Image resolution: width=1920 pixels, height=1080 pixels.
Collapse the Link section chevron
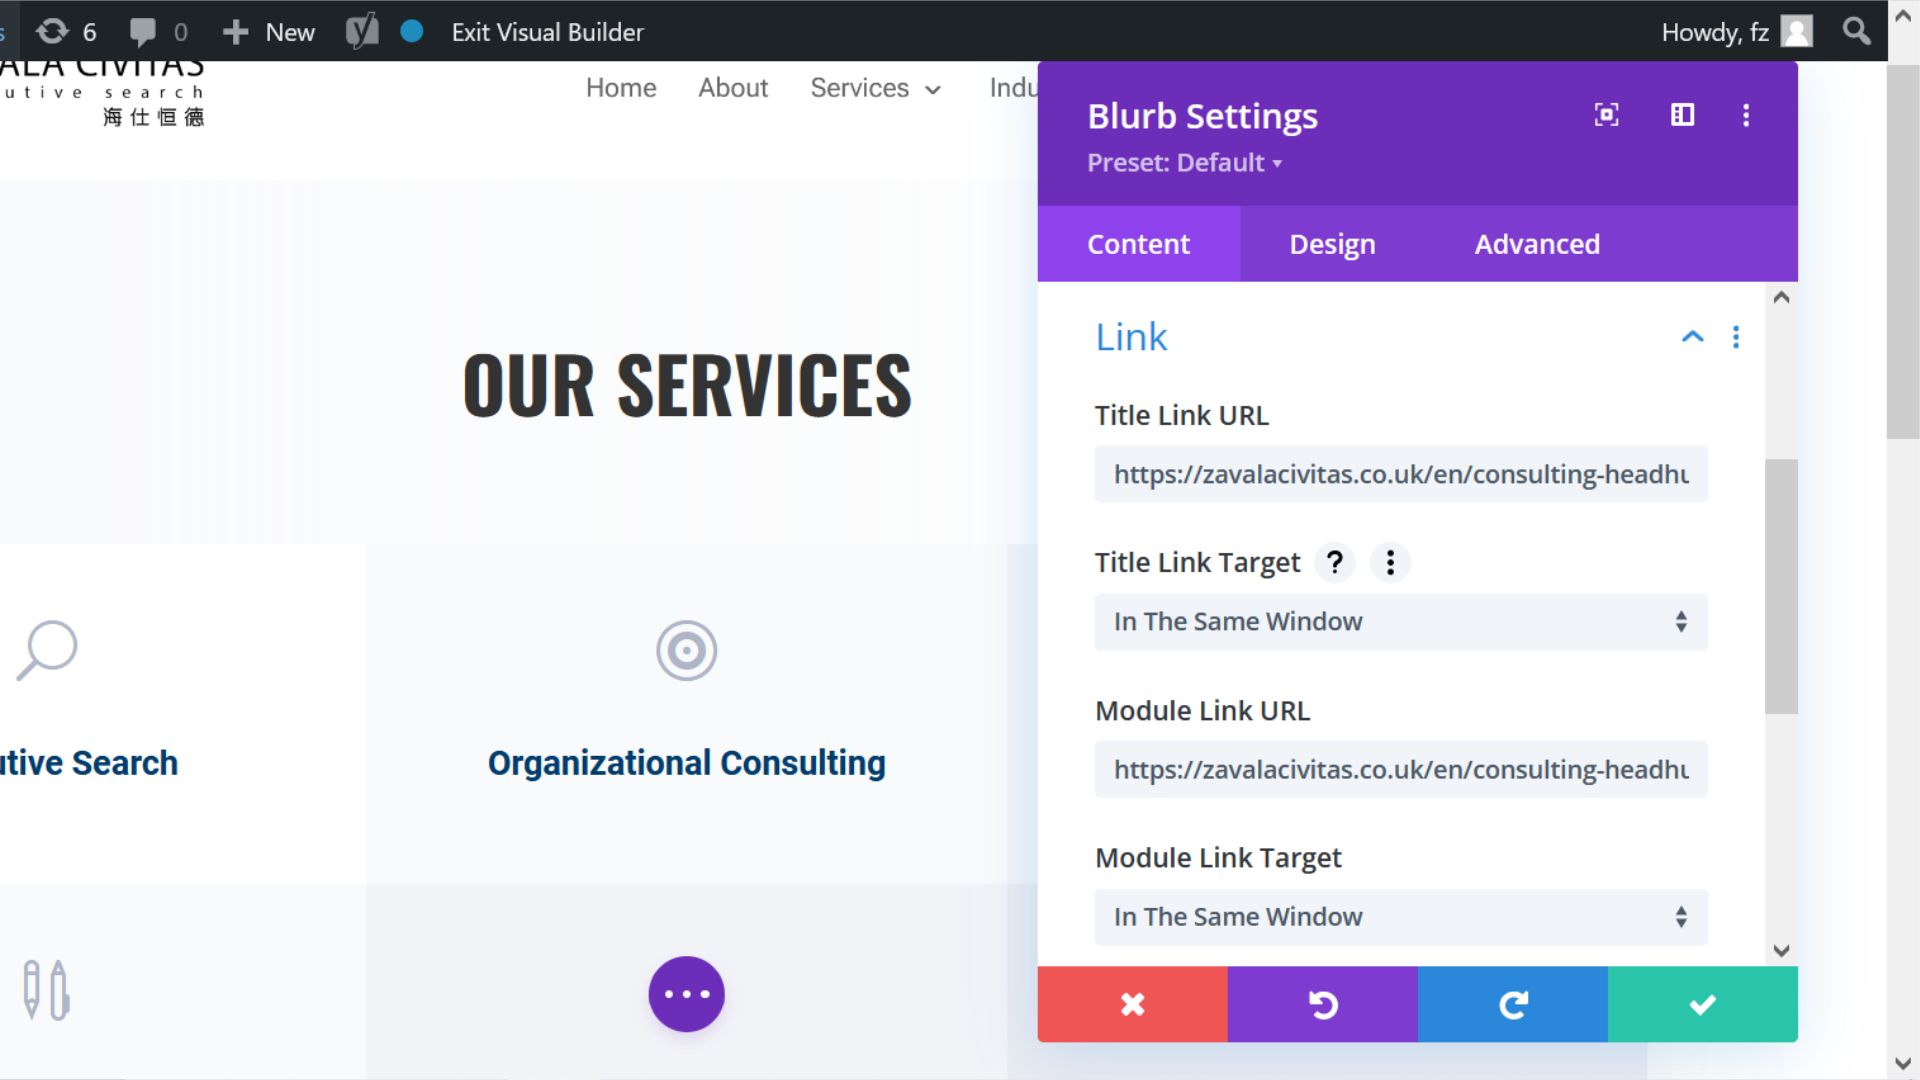[1692, 337]
